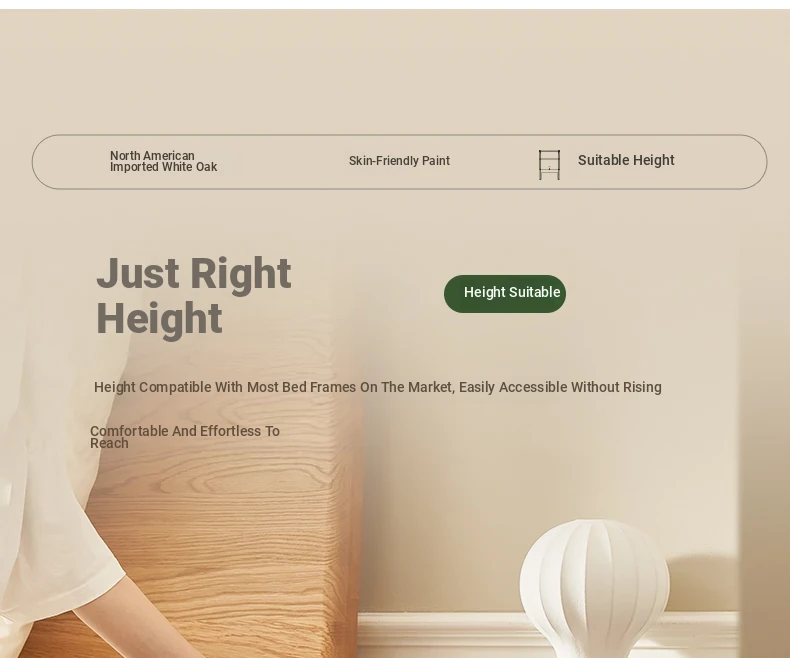The width and height of the screenshot is (790, 658).
Task: Click the word Reach under the caption
Action: (109, 443)
